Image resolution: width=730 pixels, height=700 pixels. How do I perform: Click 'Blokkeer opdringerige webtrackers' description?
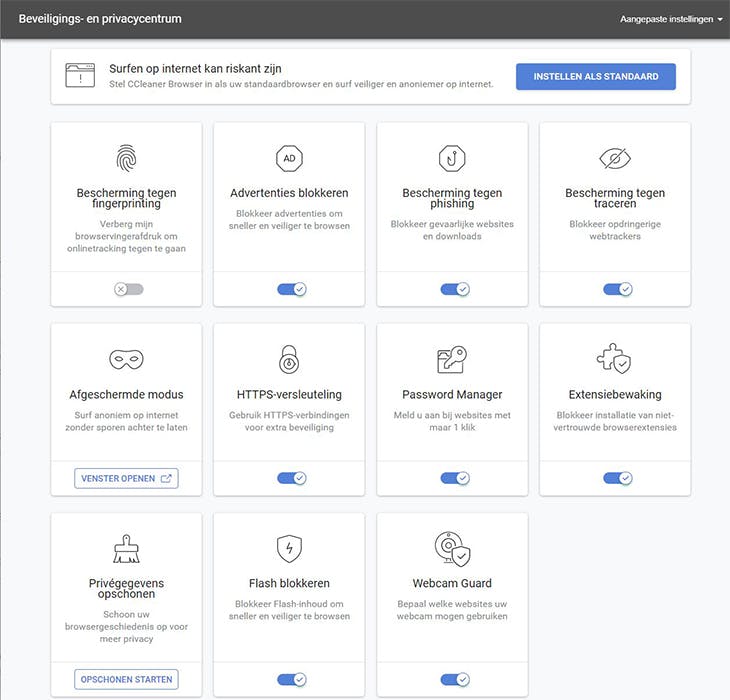[x=615, y=230]
